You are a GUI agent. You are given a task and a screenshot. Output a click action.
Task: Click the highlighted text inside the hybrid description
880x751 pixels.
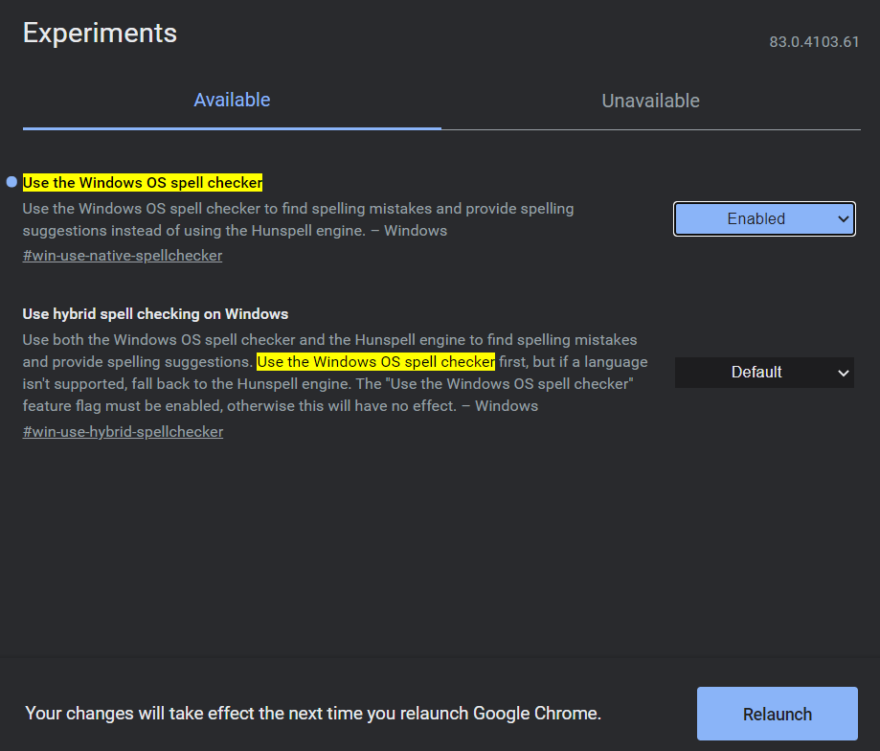point(375,361)
